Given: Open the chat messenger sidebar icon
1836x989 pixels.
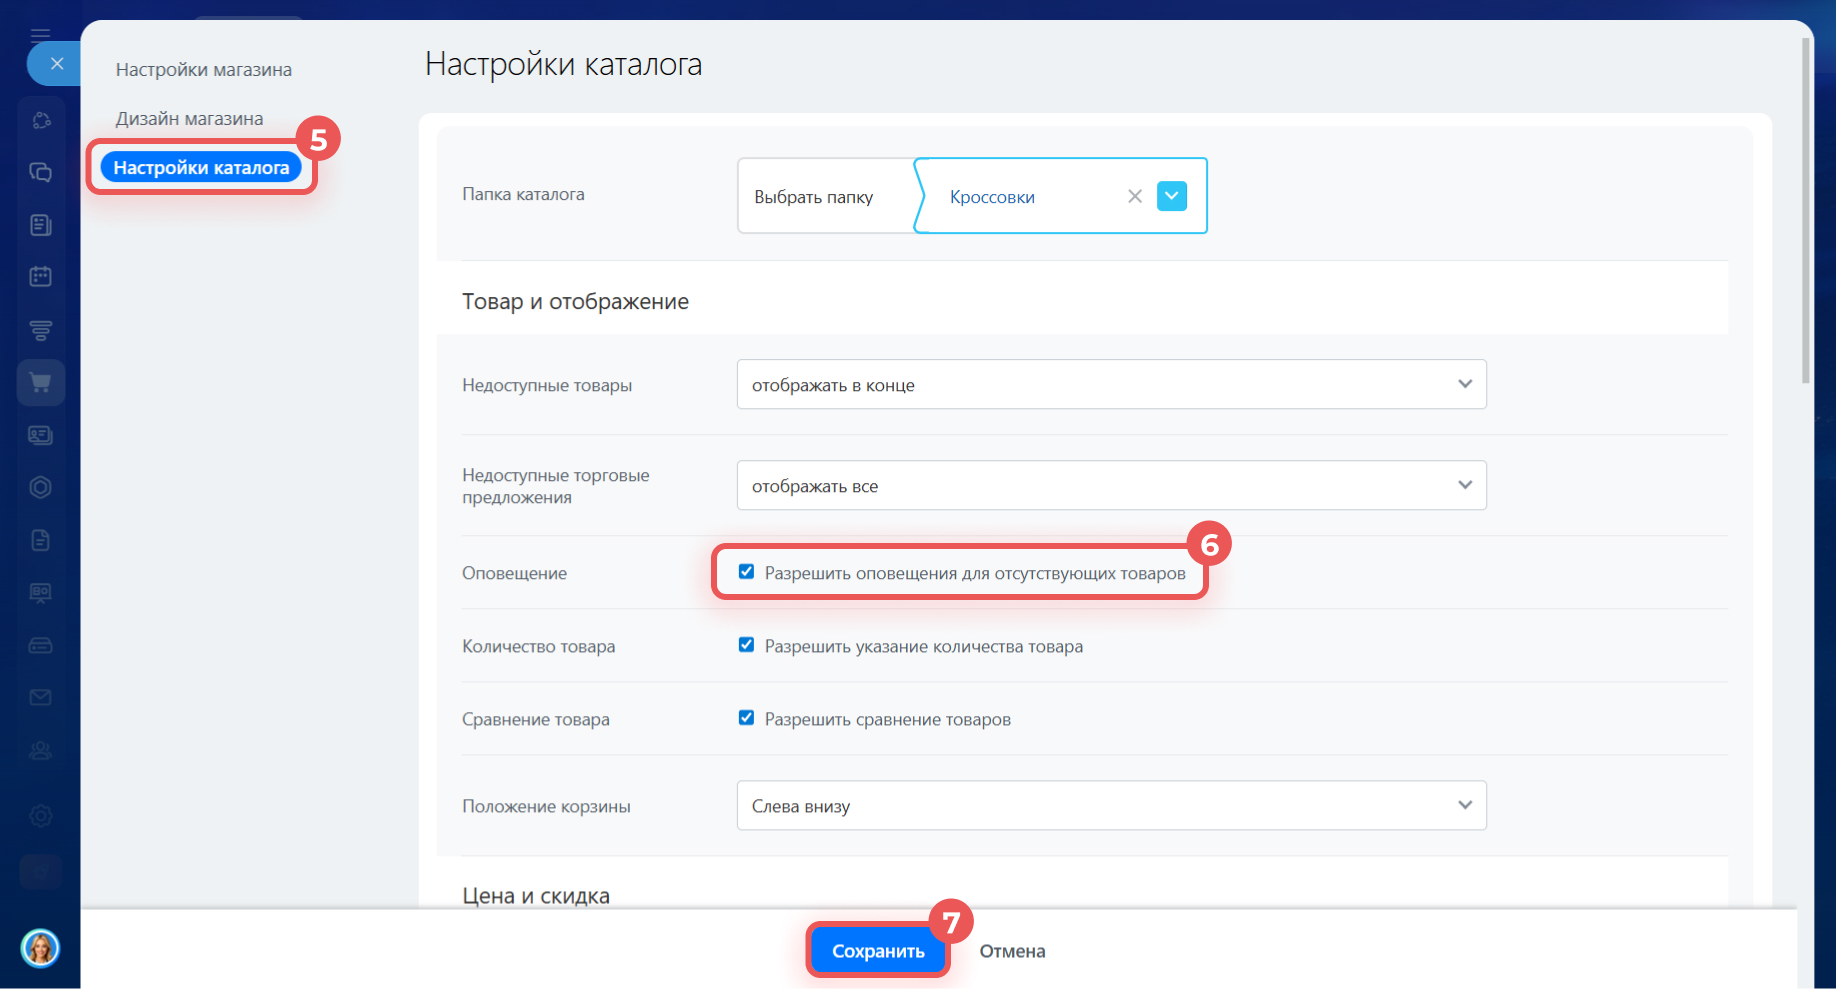Looking at the screenshot, I should point(41,172).
